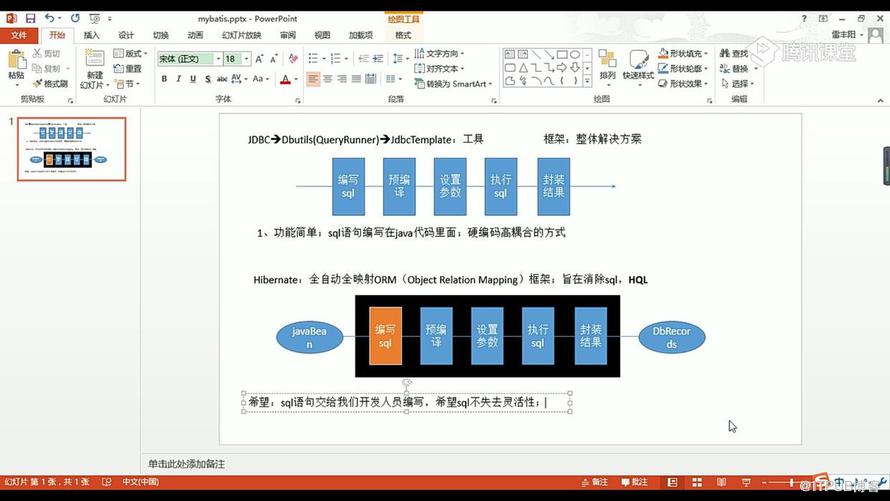Image resolution: width=890 pixels, height=501 pixels.
Task: Switch to the 幻灯片放映 Slide Show tab
Action: tap(242, 35)
